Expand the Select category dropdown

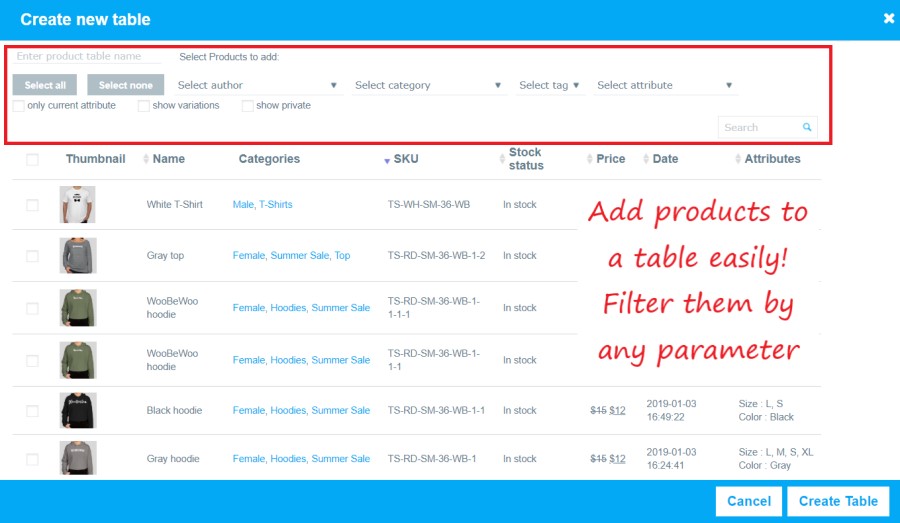coord(428,85)
